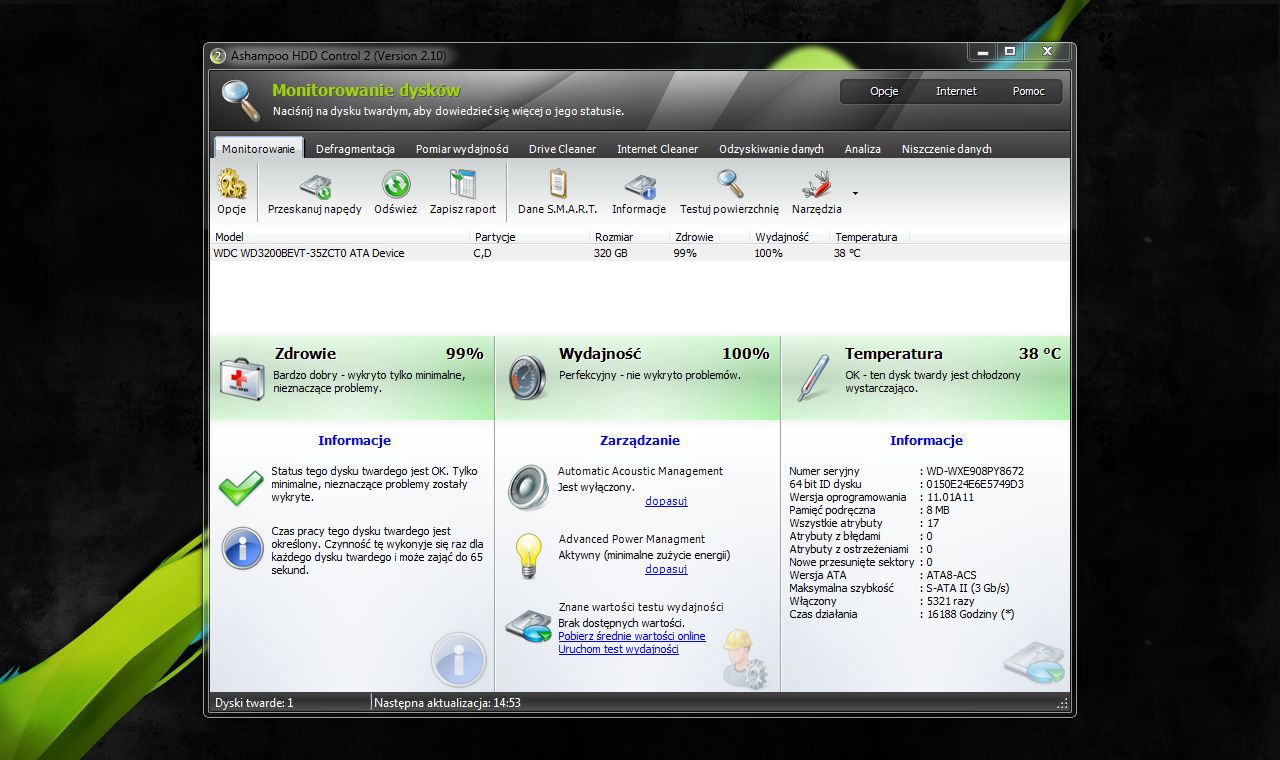Screen dimensions: 1280x760
Task: Sort by the Zdrowie column header
Action: (710, 237)
